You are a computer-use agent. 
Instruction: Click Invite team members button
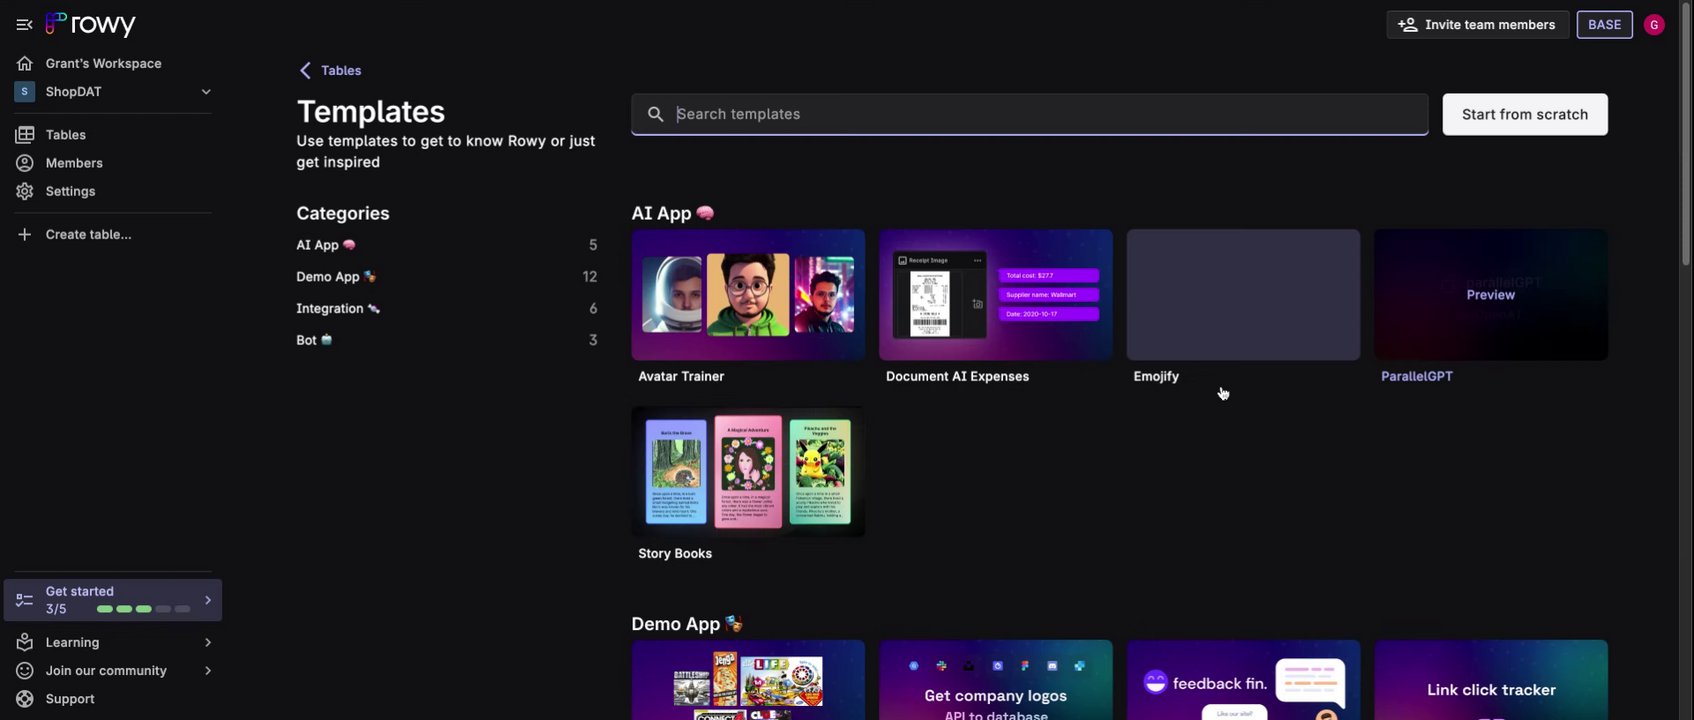1476,25
